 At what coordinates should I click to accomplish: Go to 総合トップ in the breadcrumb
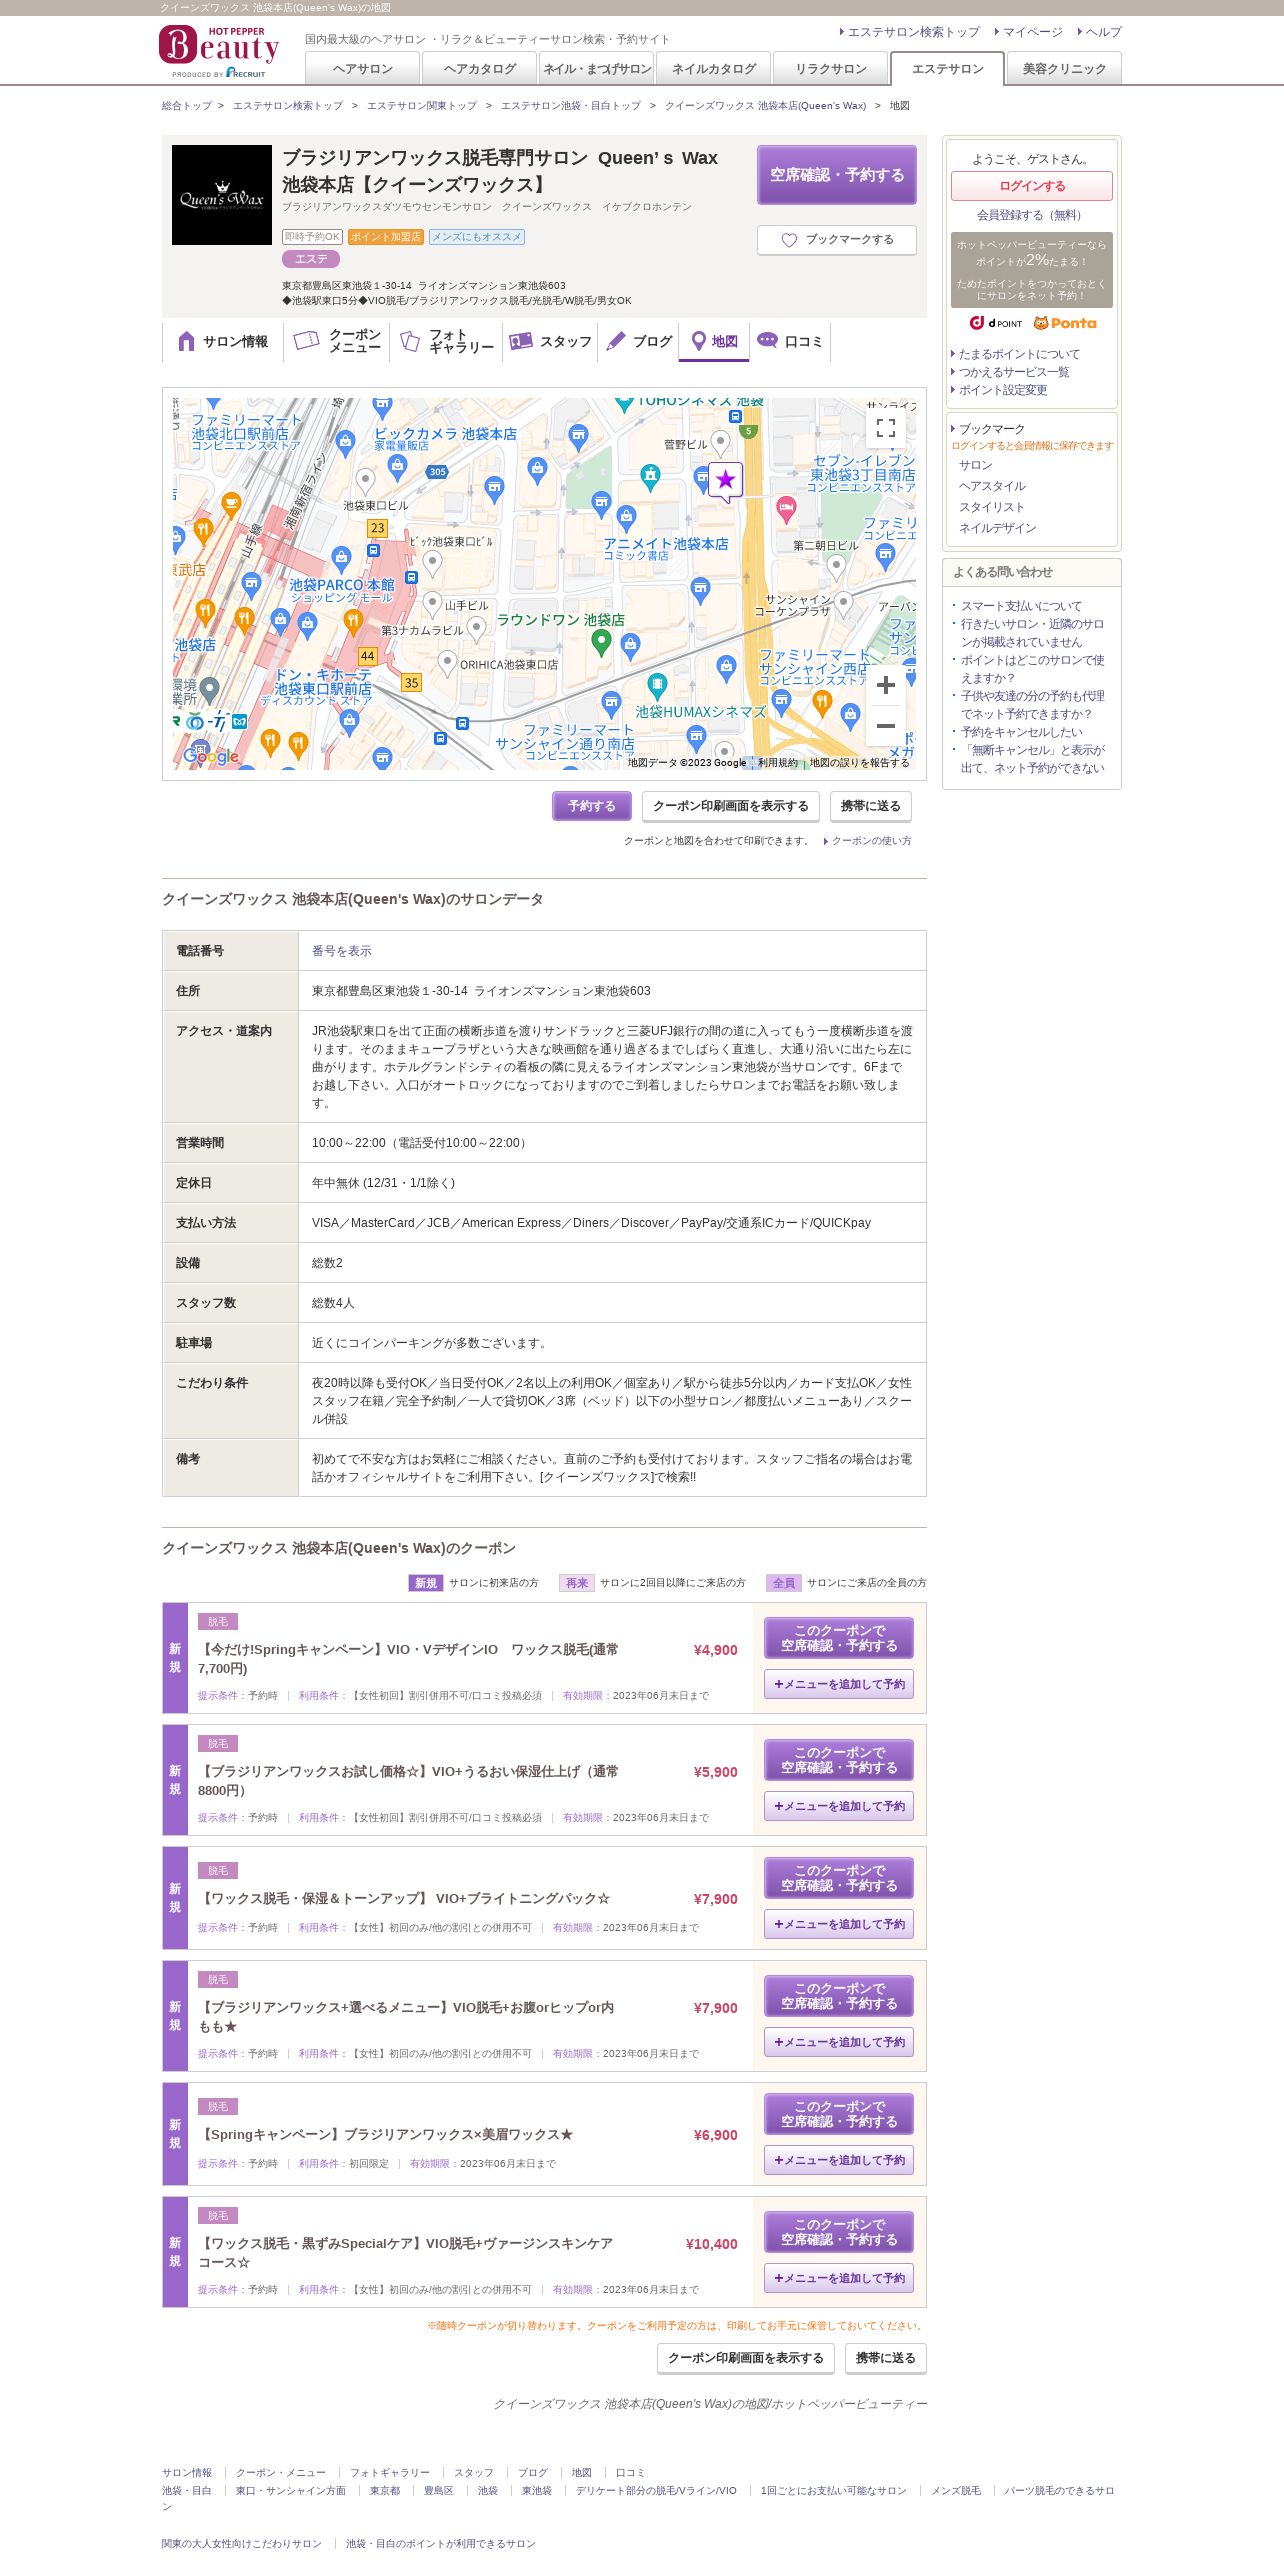187,106
